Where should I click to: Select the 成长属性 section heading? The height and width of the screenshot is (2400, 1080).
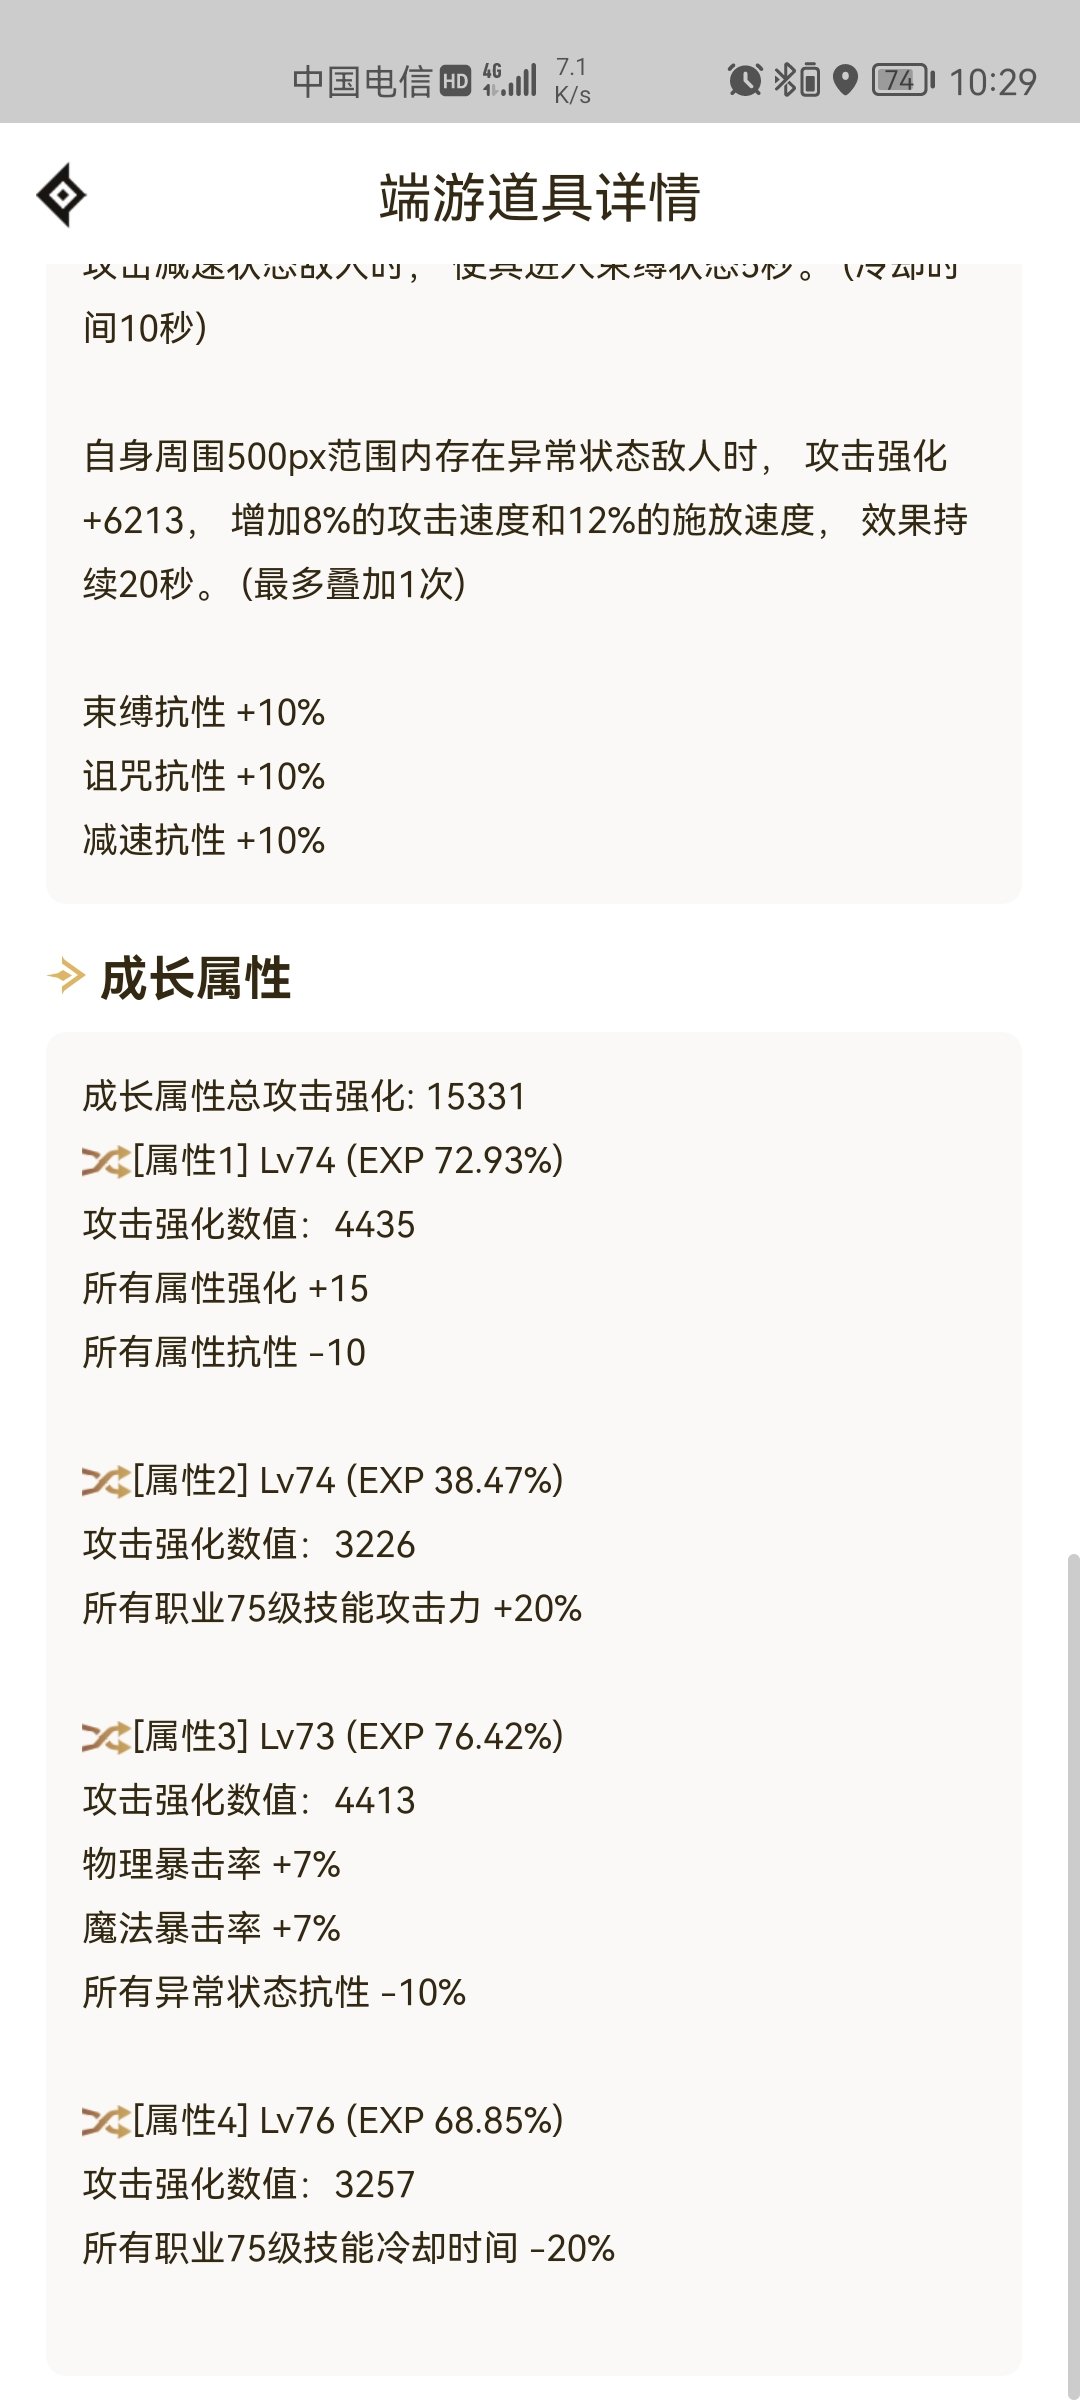(x=196, y=978)
